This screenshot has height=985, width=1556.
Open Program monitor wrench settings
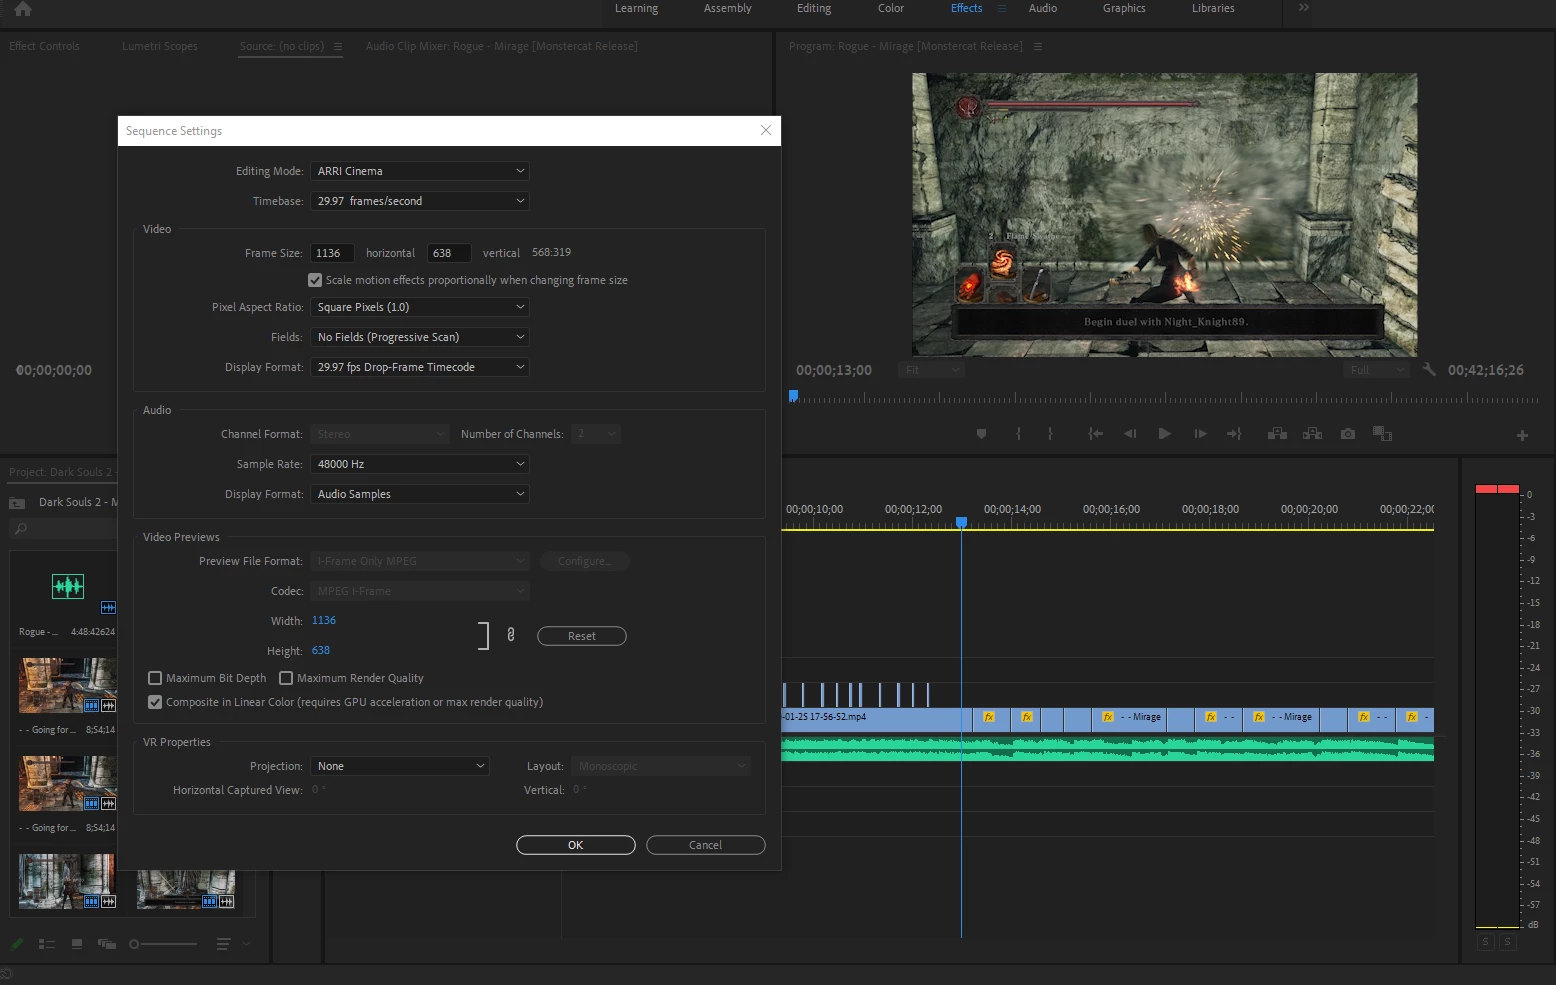tap(1429, 370)
